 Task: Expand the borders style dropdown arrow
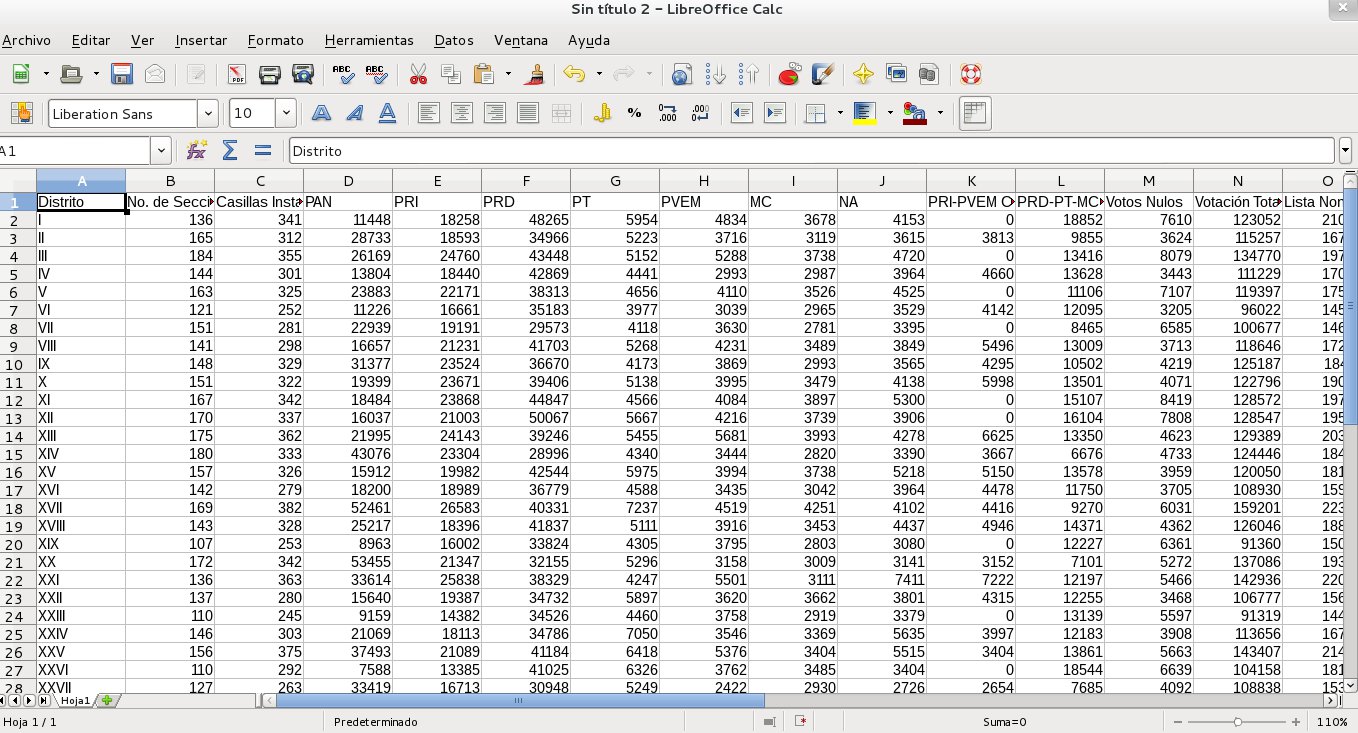(x=839, y=113)
